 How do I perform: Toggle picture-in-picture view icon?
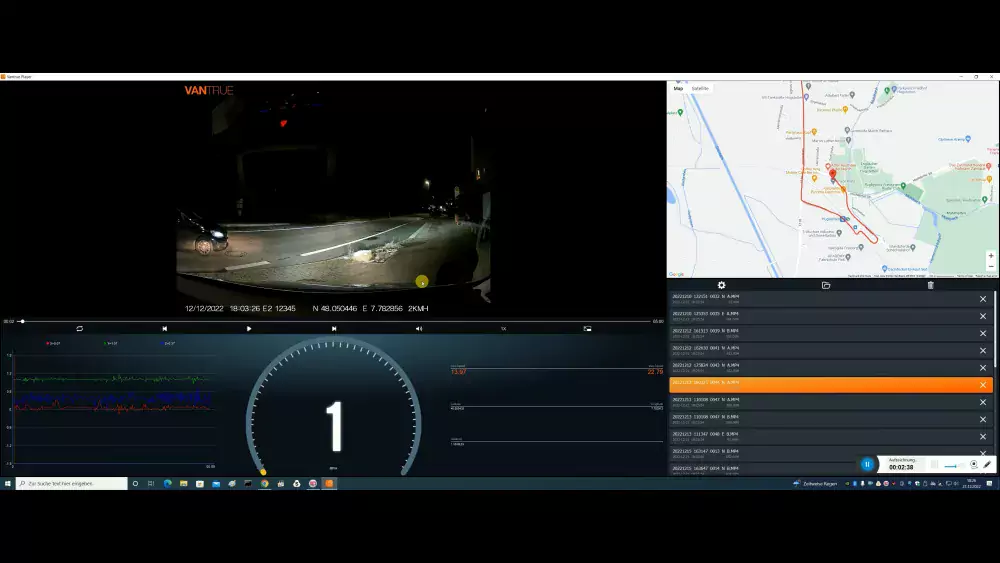[587, 329]
